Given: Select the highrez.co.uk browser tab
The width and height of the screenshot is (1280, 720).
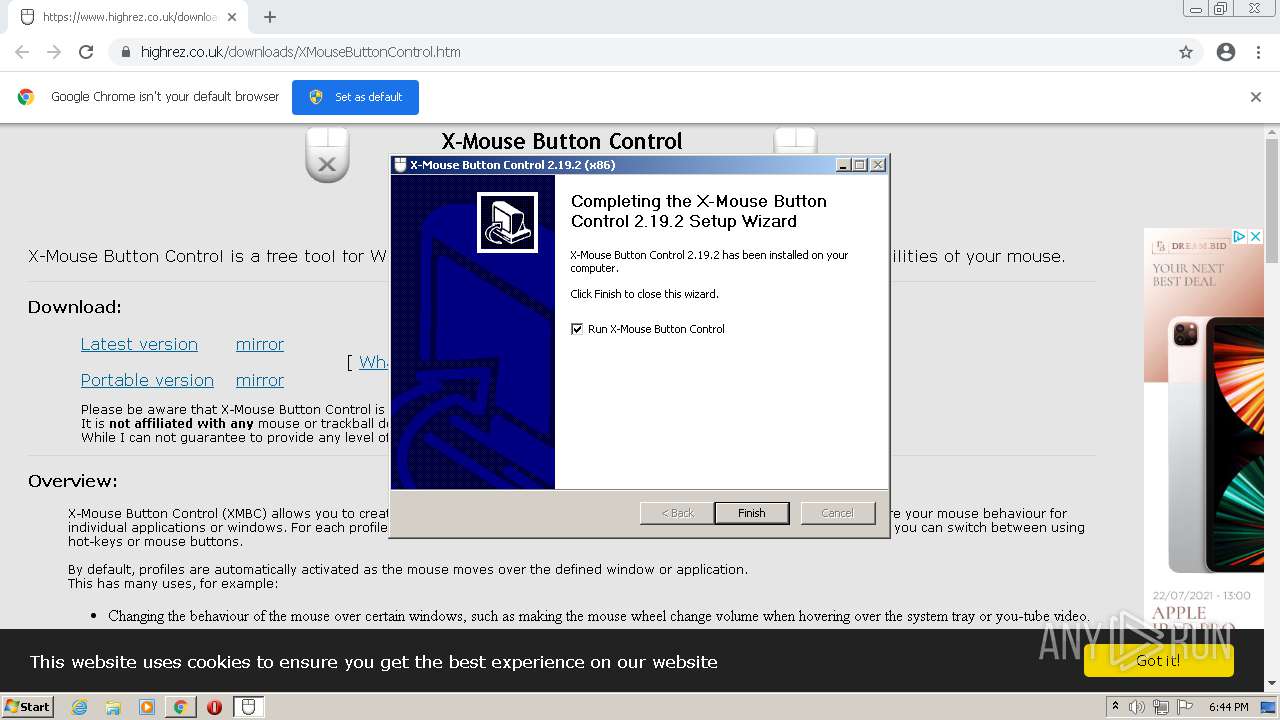Looking at the screenshot, I should pos(128,17).
